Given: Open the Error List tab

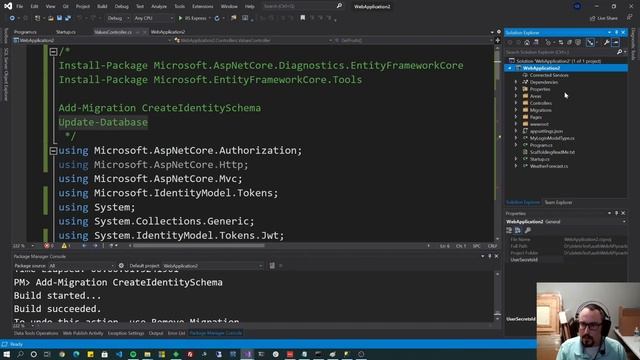Looking at the screenshot, I should (x=176, y=333).
